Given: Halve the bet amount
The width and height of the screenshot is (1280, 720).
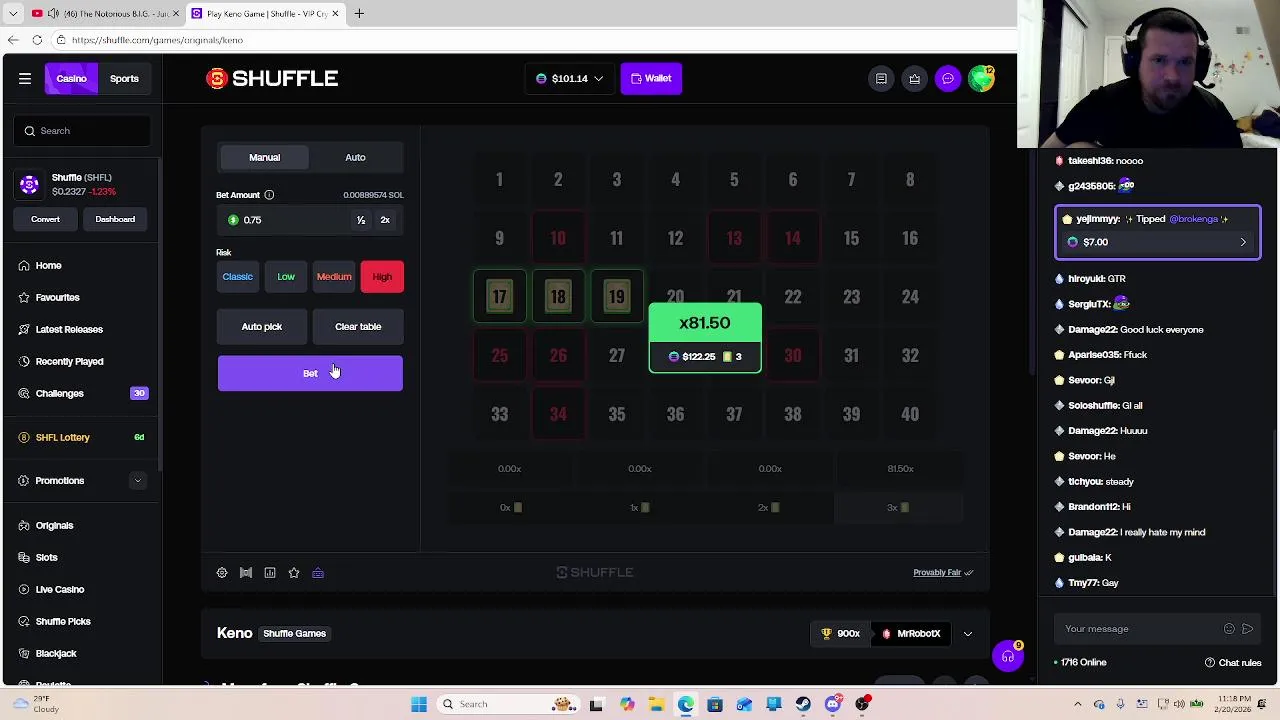Looking at the screenshot, I should point(361,220).
